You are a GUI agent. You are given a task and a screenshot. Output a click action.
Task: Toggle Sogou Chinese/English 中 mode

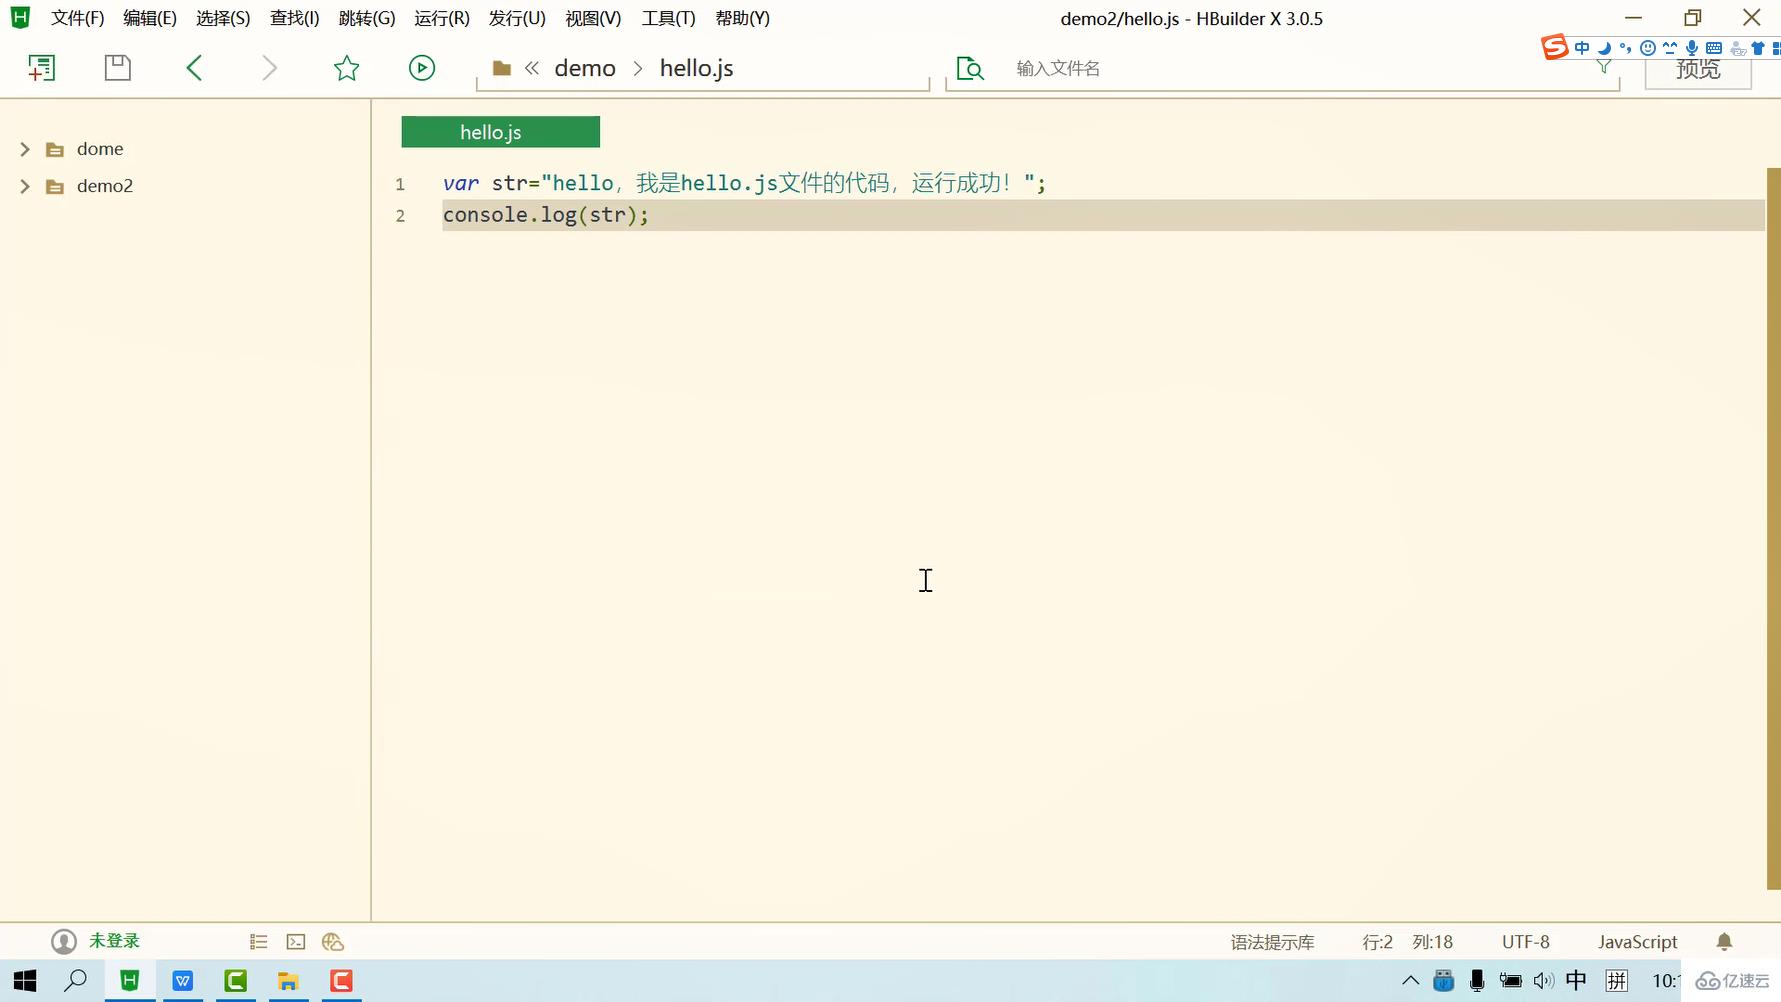(1582, 47)
